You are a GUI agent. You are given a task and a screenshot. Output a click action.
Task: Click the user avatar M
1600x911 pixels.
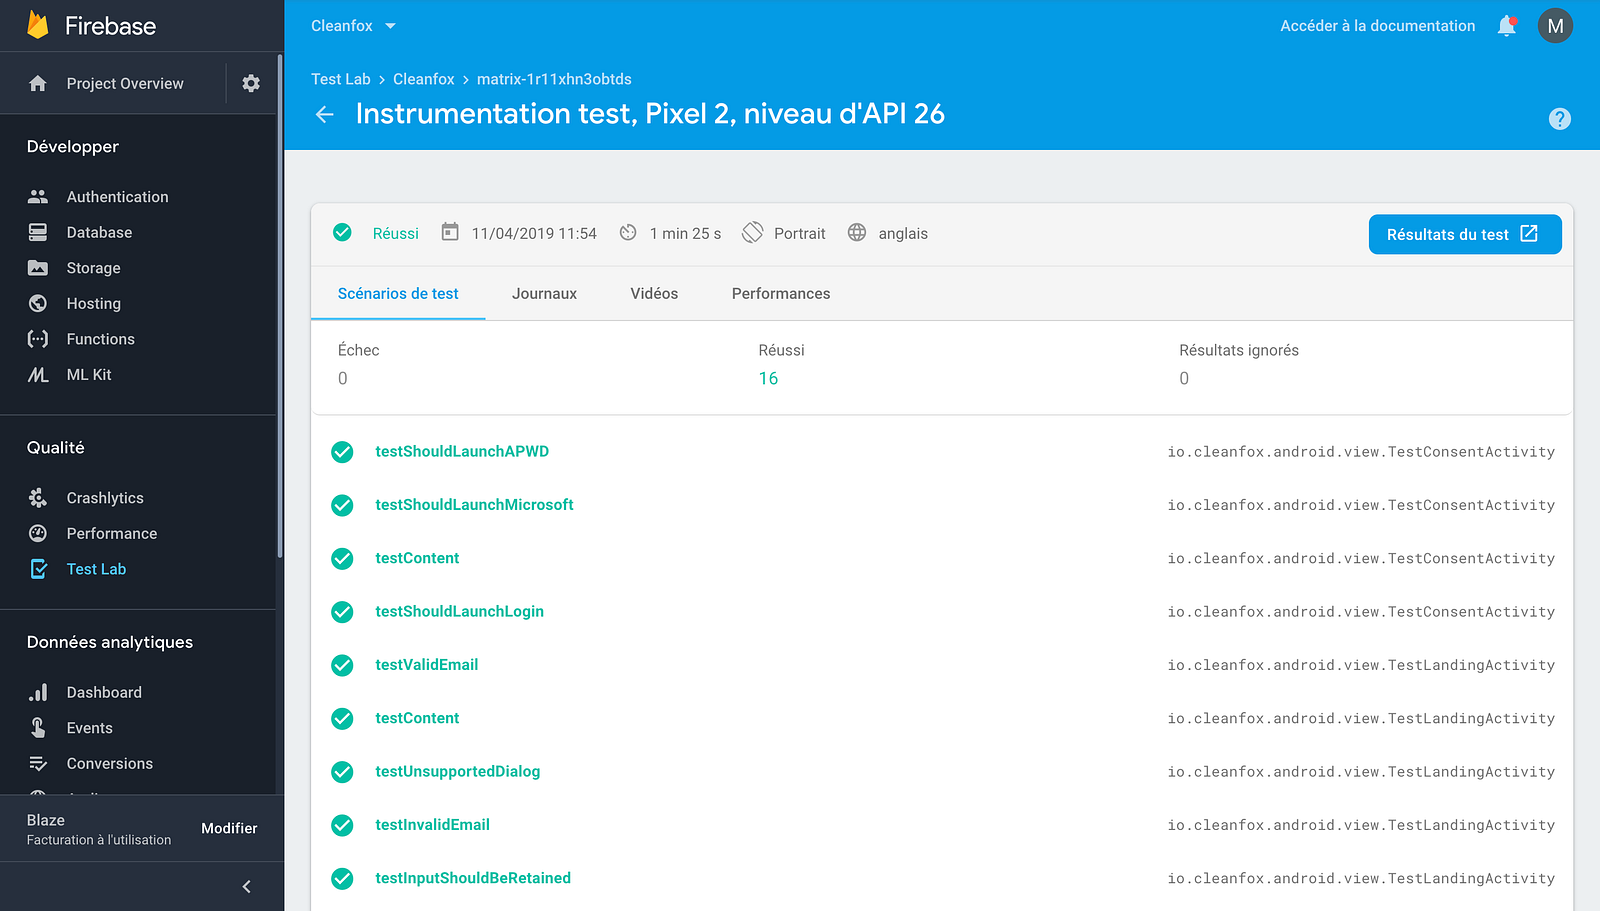click(x=1555, y=26)
